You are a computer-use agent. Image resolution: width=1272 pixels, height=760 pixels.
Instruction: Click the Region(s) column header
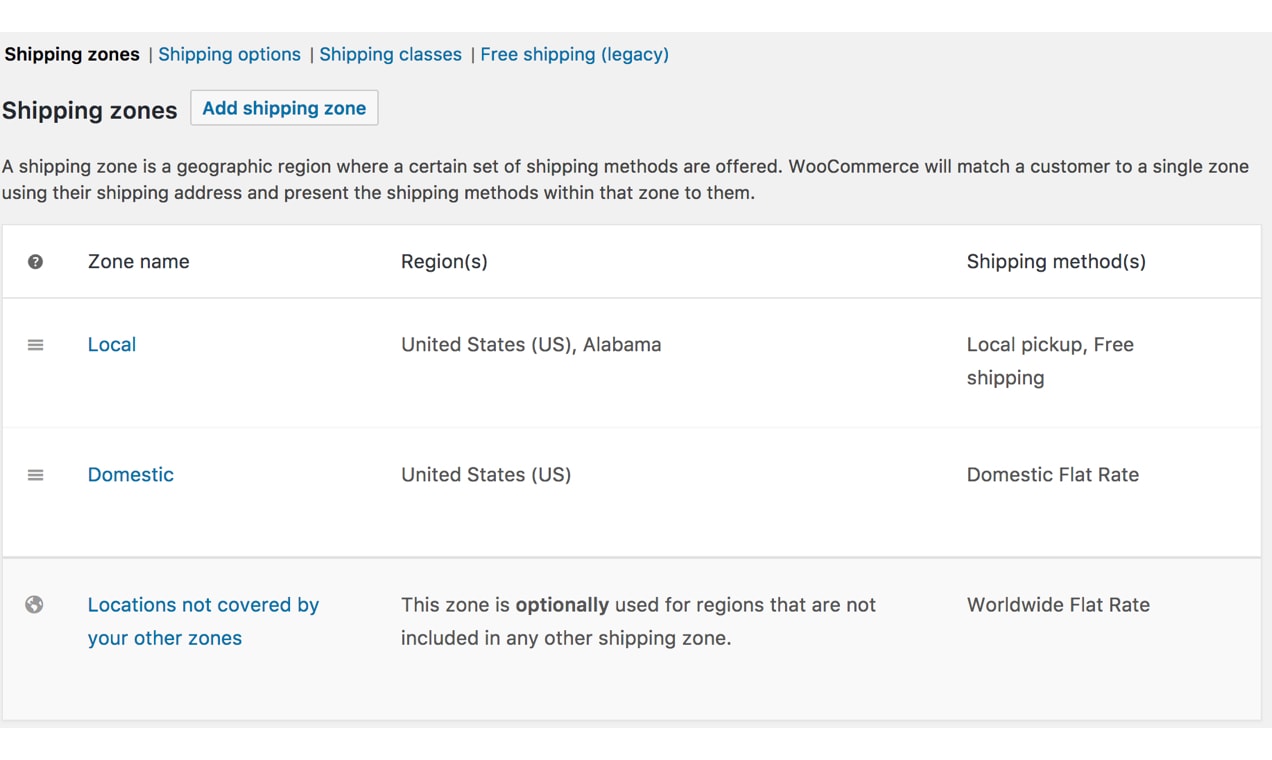(444, 262)
